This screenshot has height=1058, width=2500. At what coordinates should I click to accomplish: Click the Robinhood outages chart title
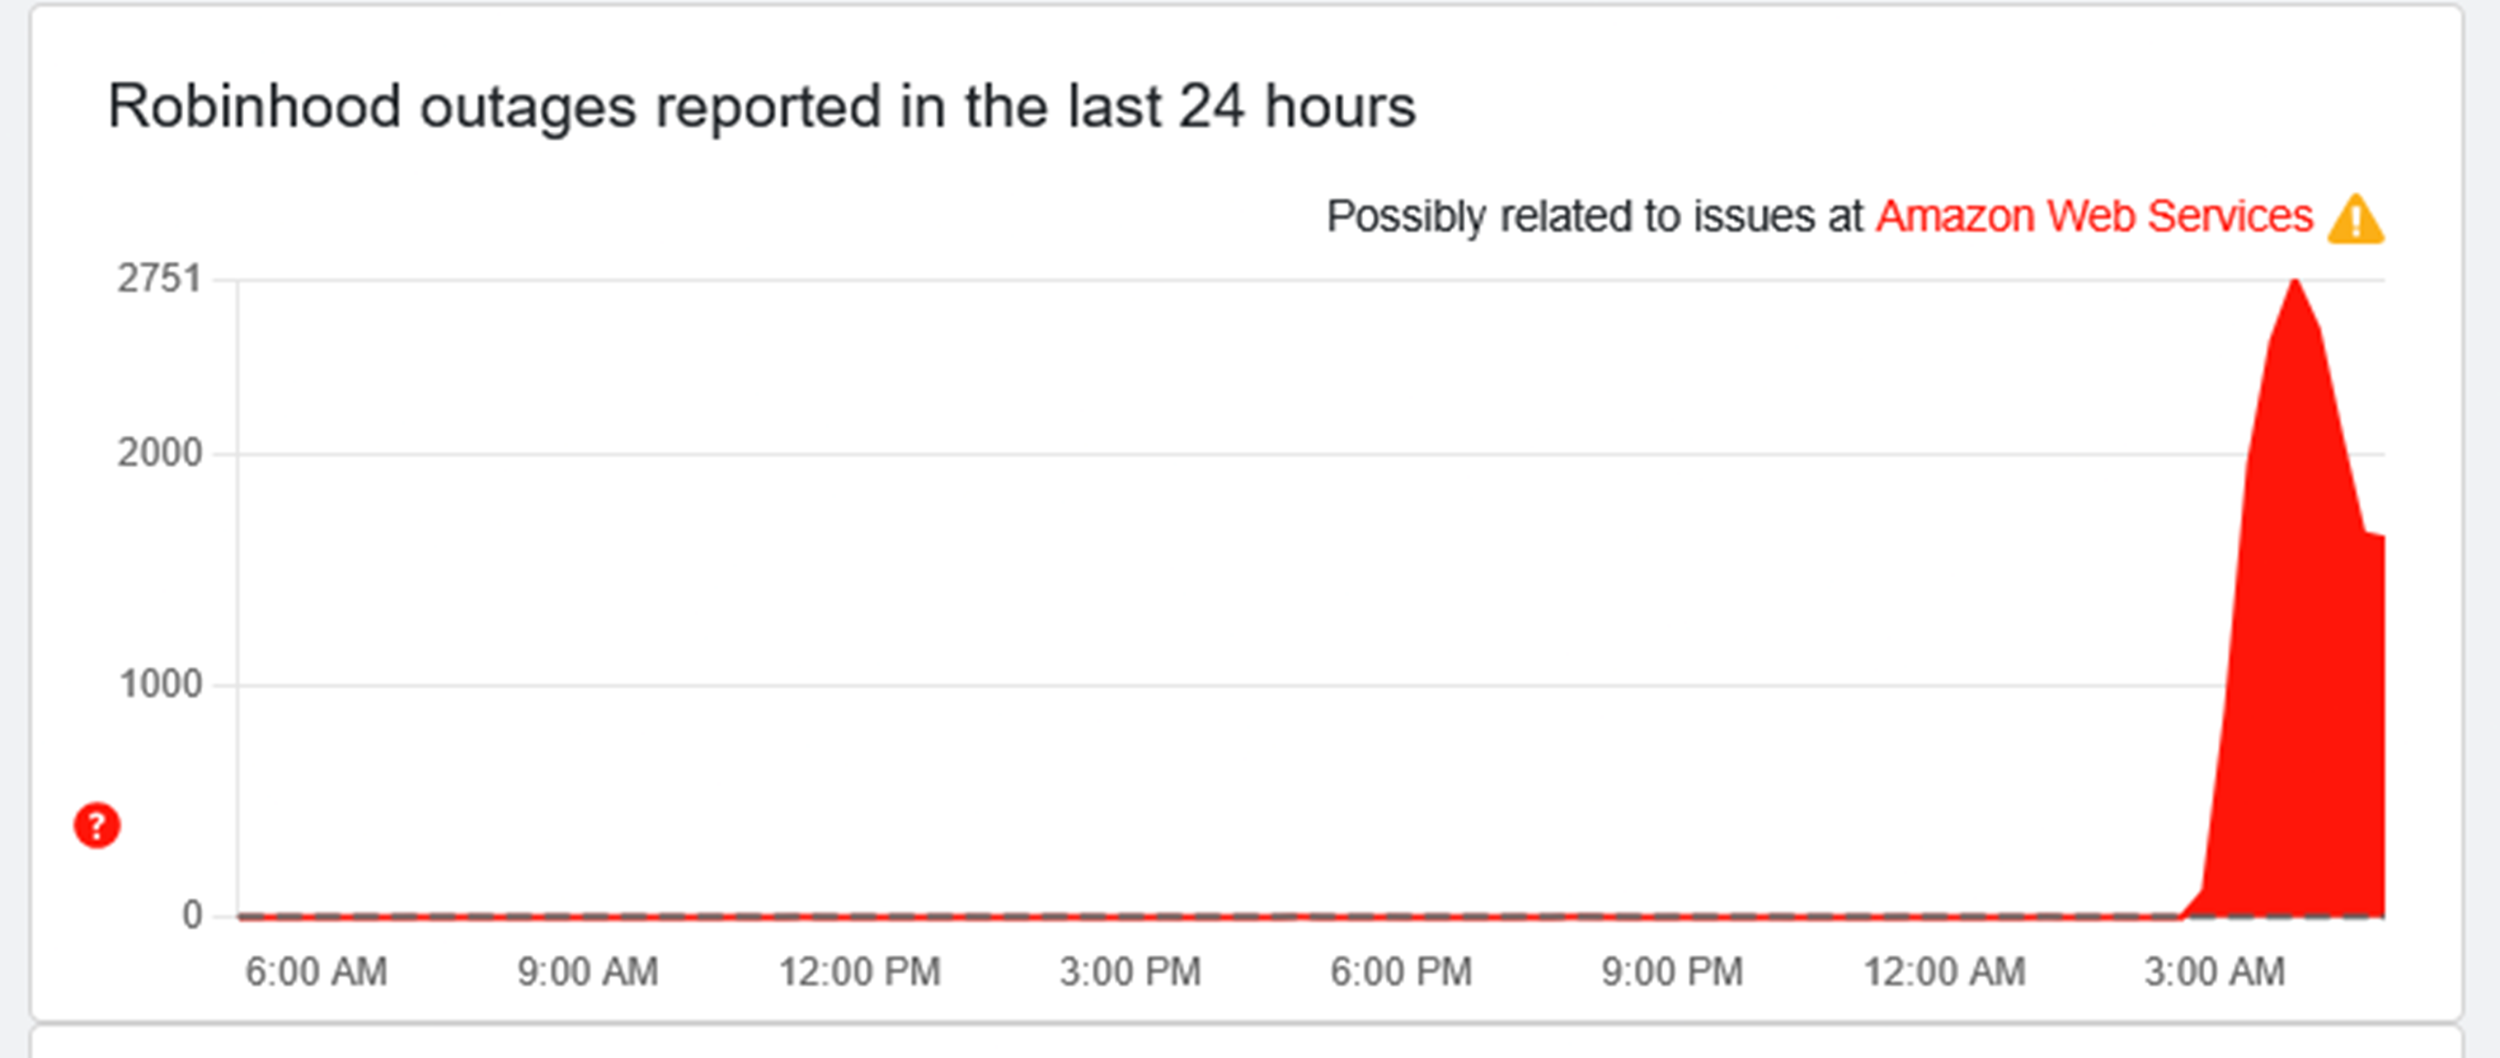[761, 107]
